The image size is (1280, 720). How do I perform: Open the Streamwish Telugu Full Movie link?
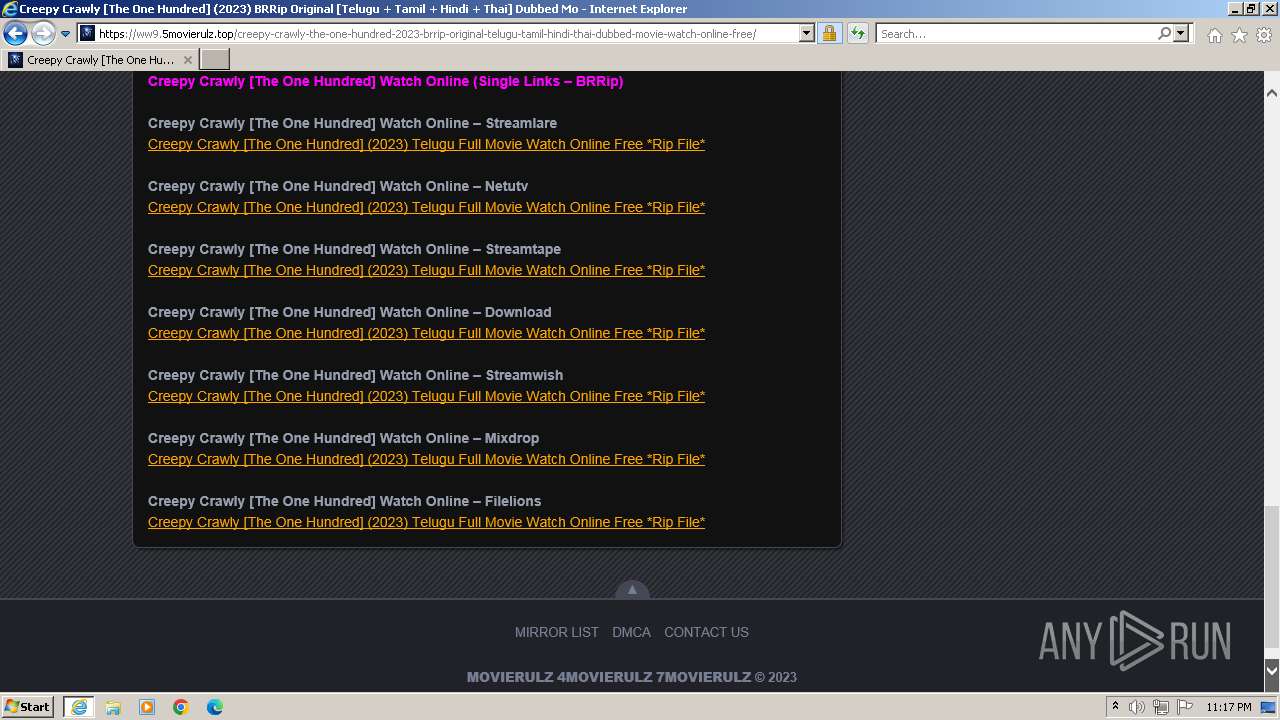(426, 396)
